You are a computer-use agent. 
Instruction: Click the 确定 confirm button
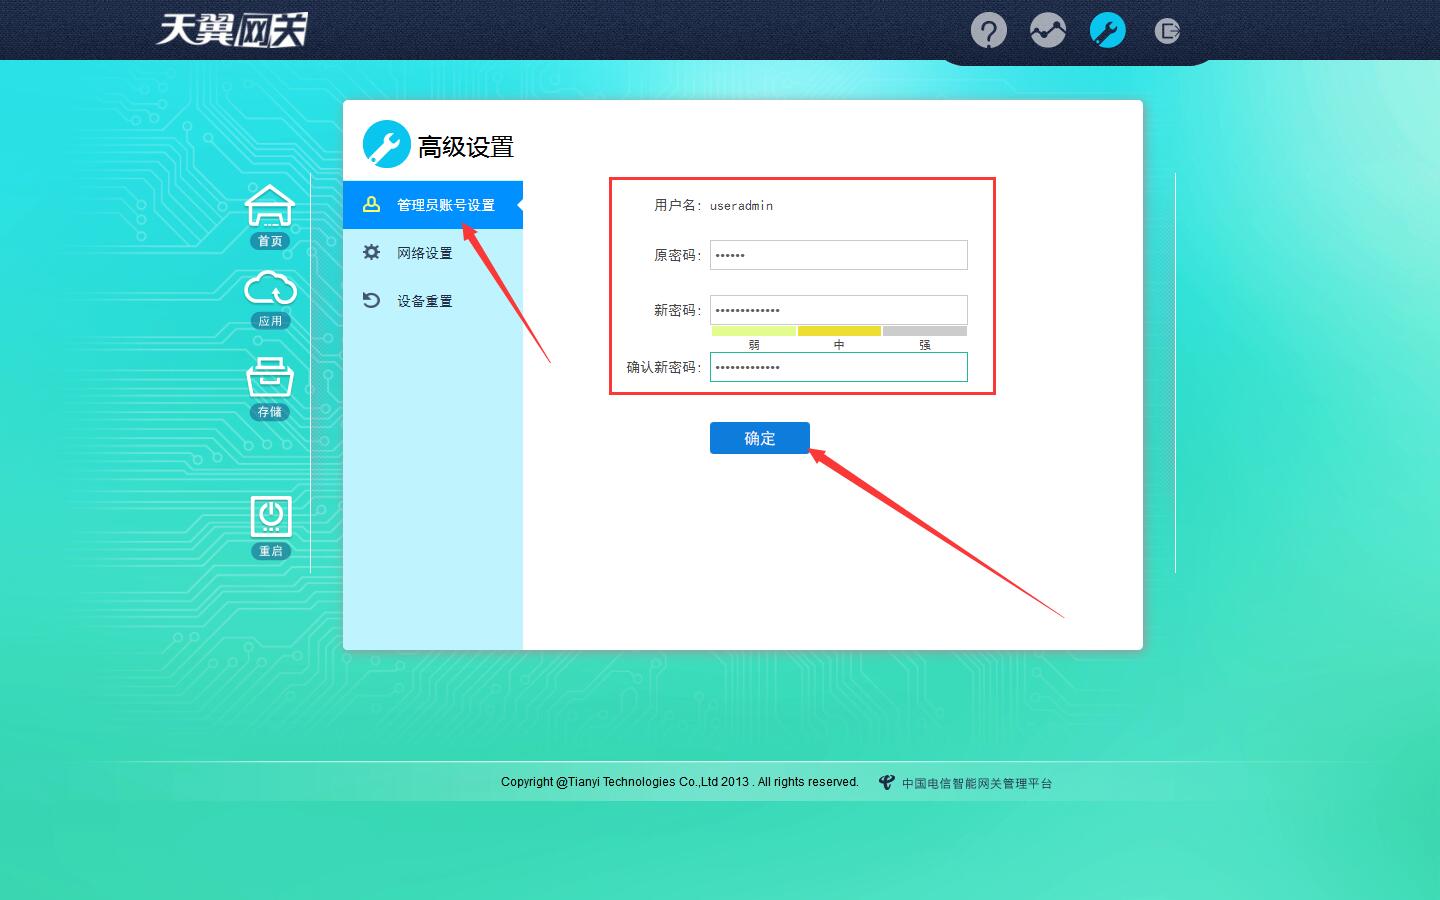(x=760, y=438)
